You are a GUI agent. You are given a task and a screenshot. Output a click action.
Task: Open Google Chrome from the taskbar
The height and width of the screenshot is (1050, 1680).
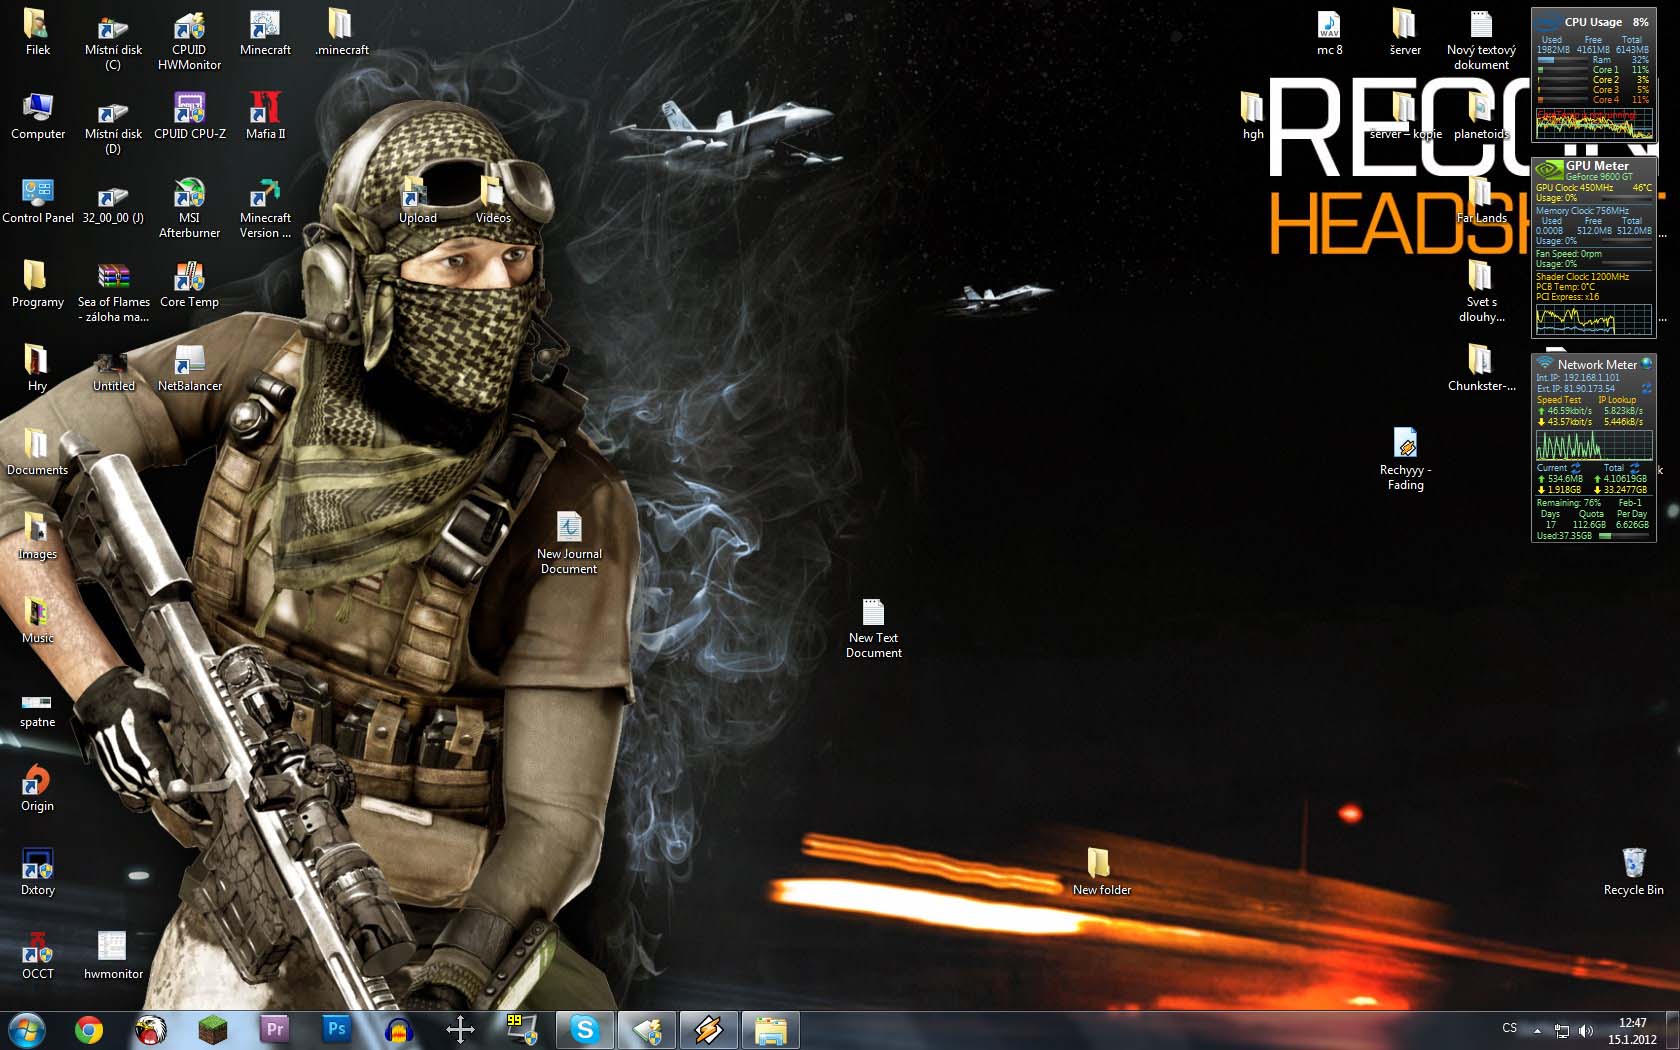pos(89,1029)
